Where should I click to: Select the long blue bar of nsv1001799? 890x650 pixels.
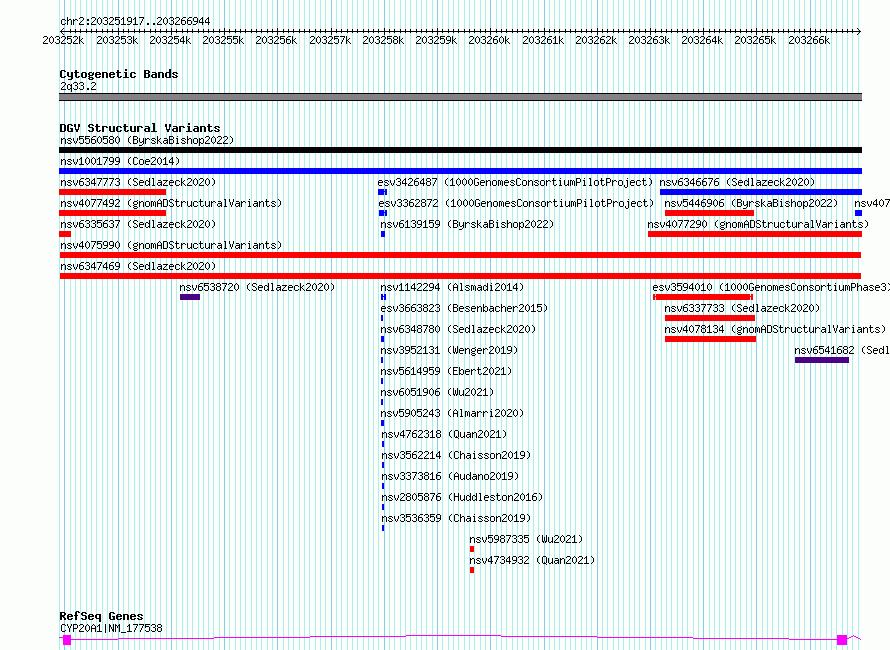[x=460, y=171]
